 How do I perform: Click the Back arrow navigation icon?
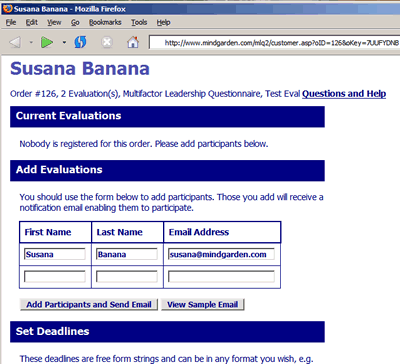click(15, 42)
